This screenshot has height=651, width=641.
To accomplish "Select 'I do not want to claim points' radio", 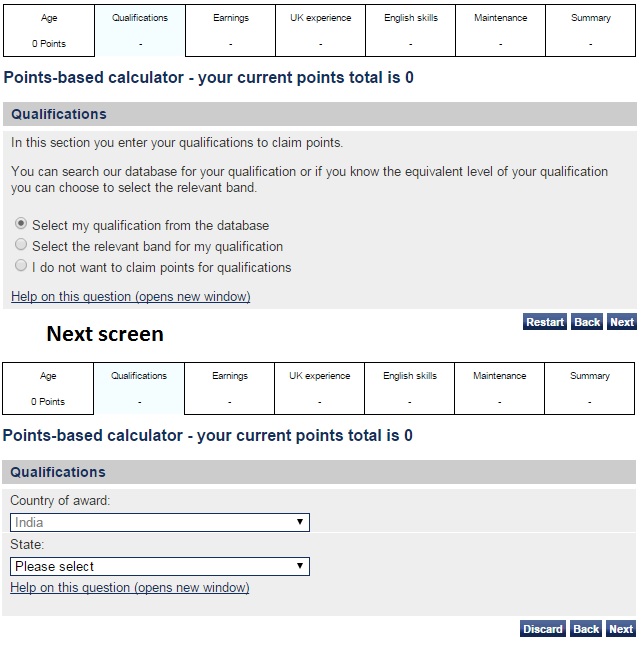I will click(21, 266).
